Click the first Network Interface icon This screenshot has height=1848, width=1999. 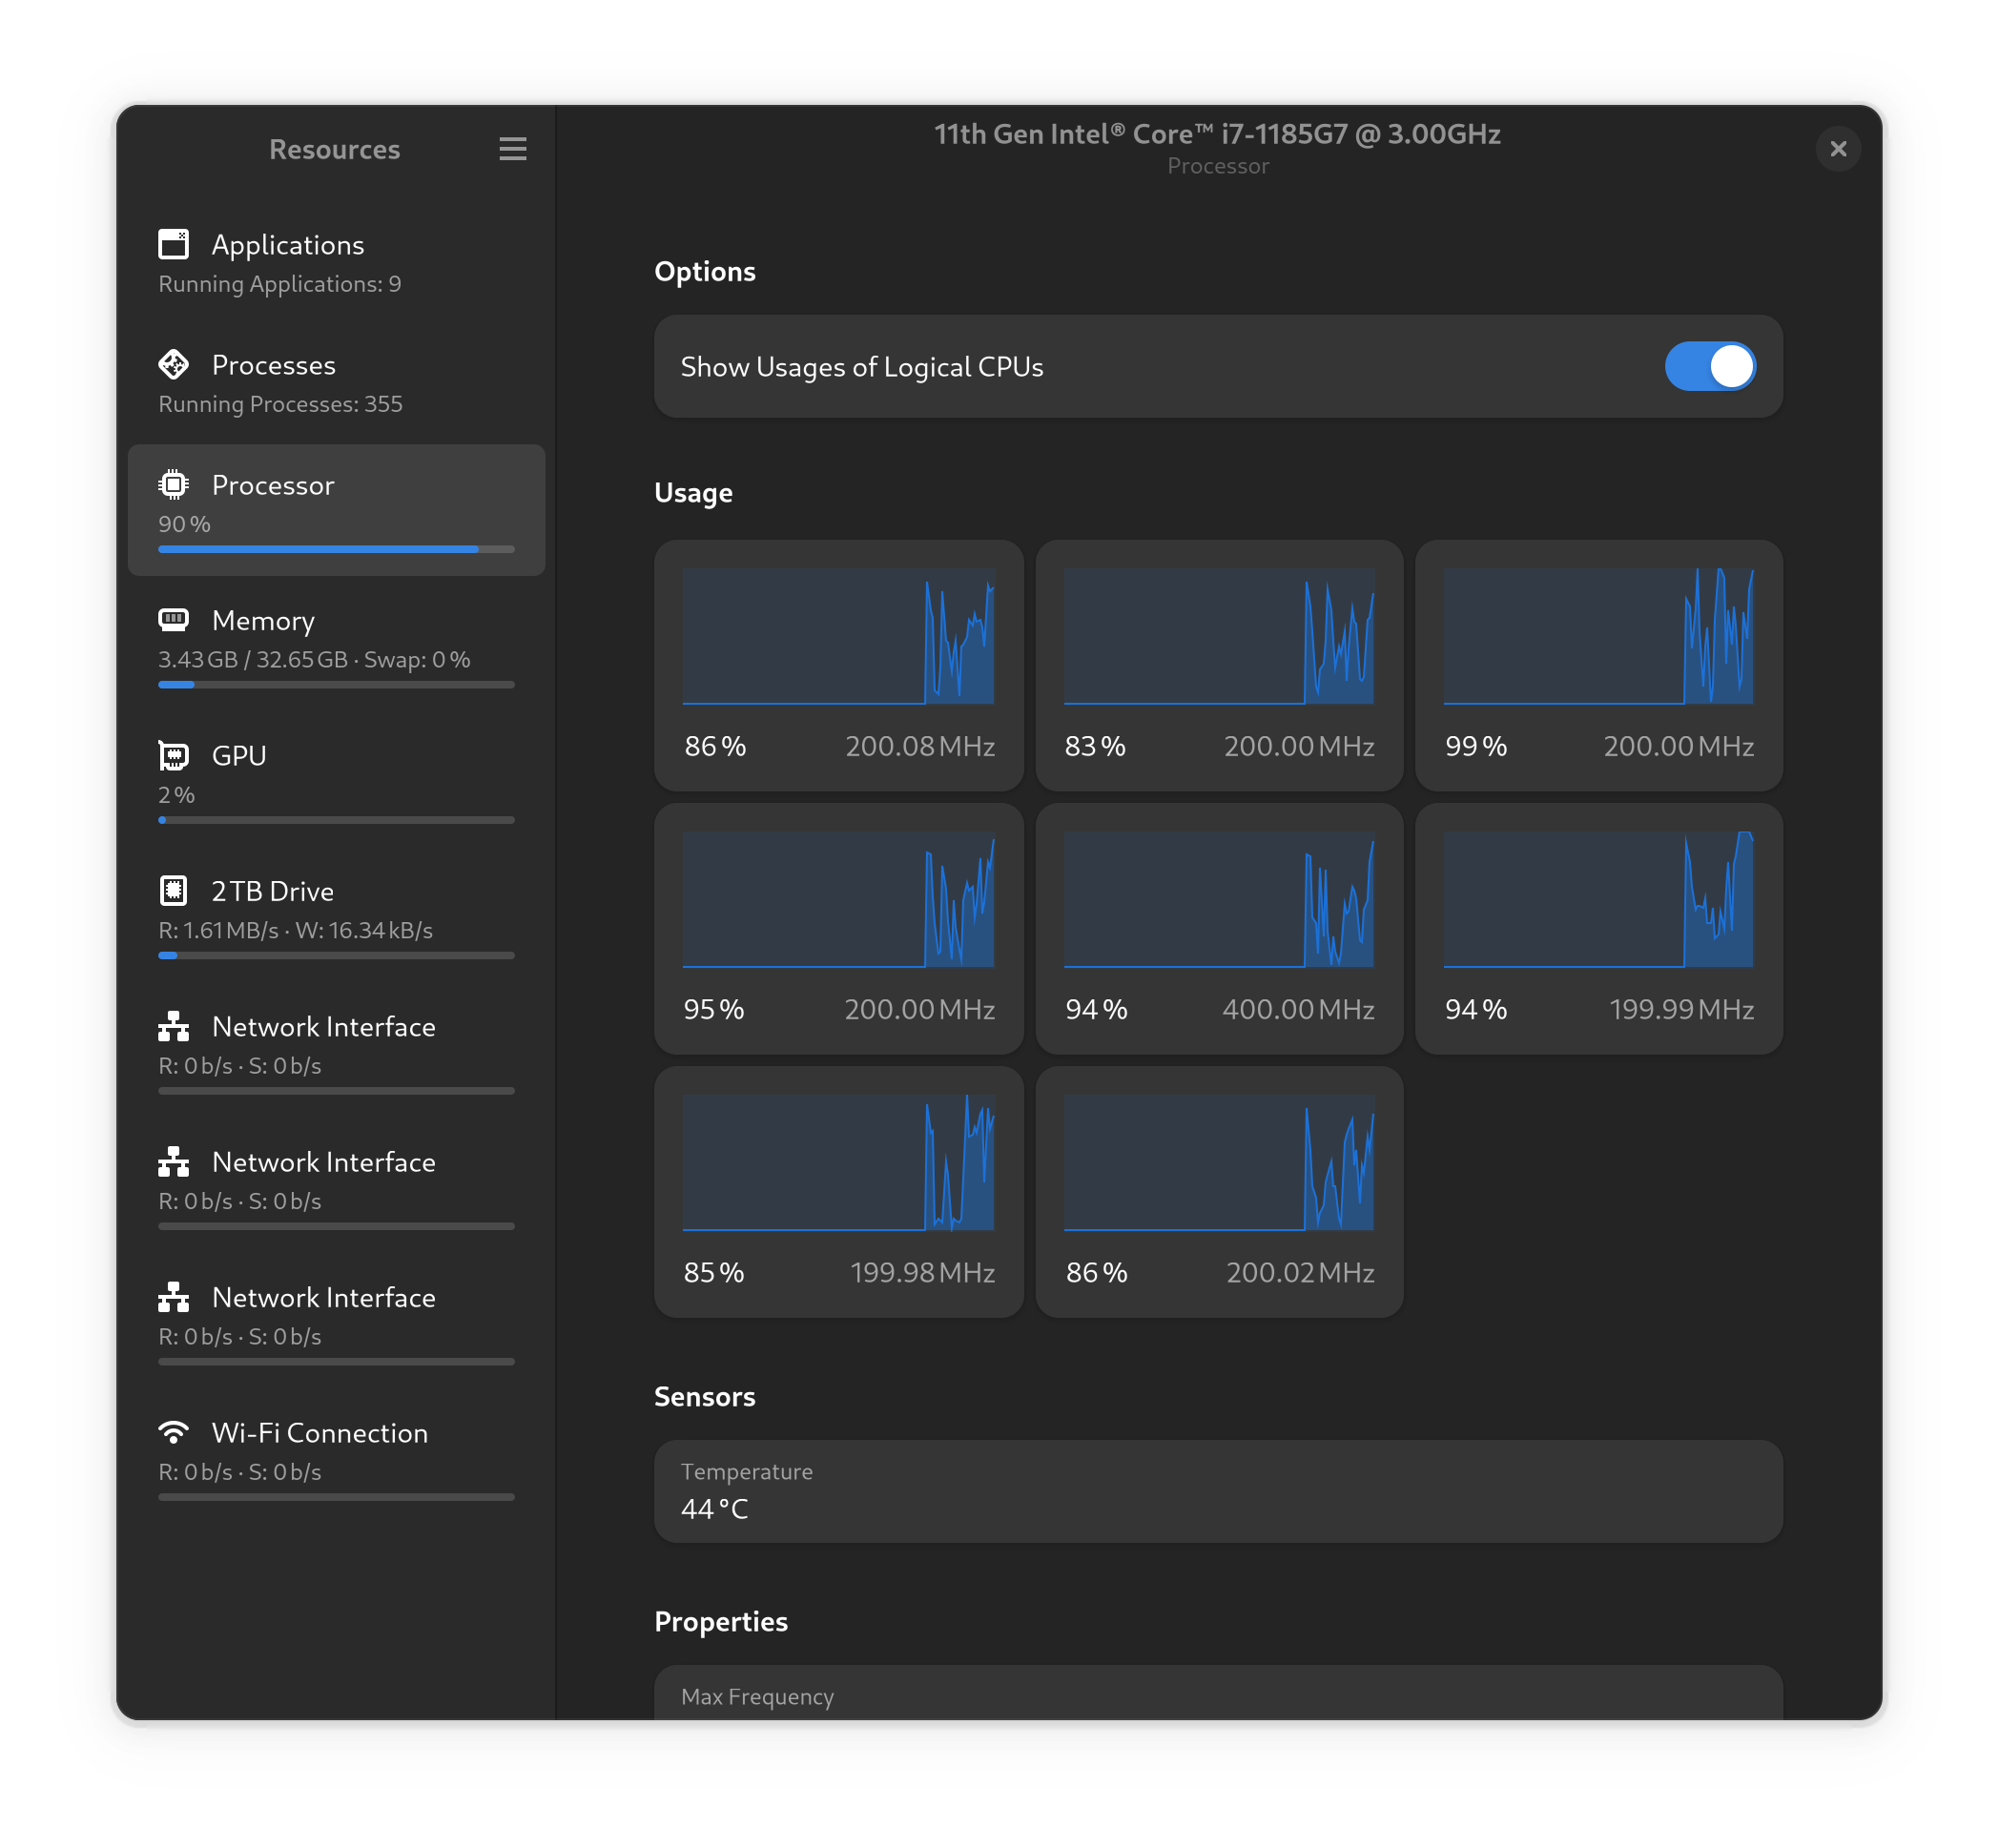click(173, 1026)
